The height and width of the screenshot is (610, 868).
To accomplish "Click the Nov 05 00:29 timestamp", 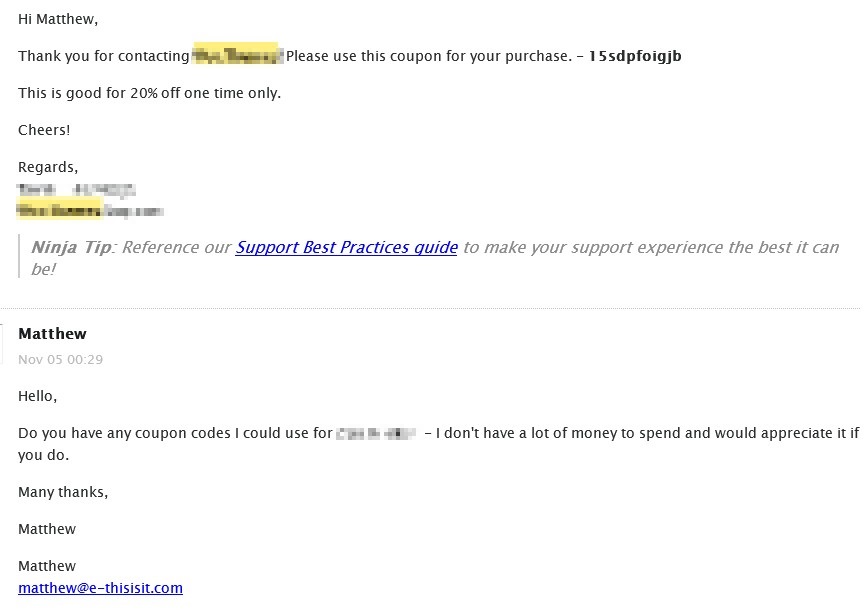I will point(60,360).
